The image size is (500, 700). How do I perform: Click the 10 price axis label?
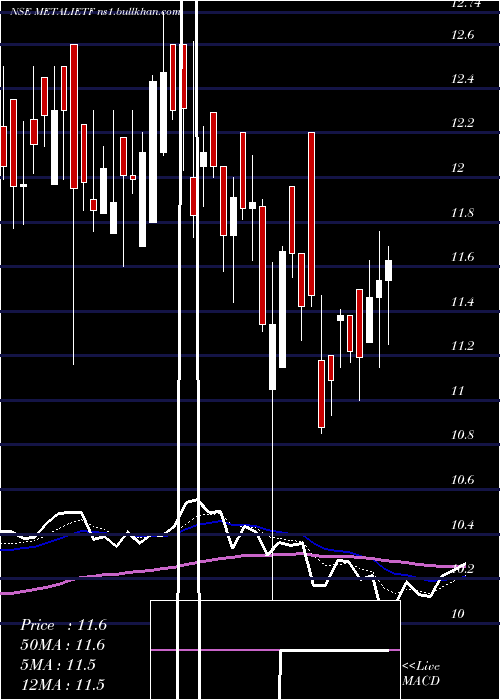(458, 613)
